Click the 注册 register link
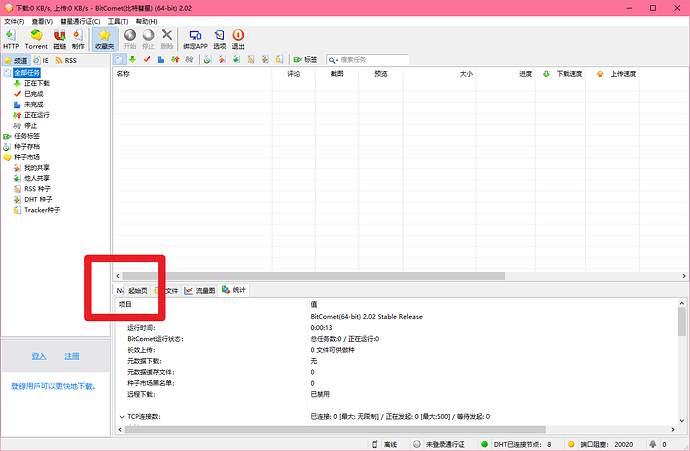This screenshot has width=690, height=451. point(71,356)
